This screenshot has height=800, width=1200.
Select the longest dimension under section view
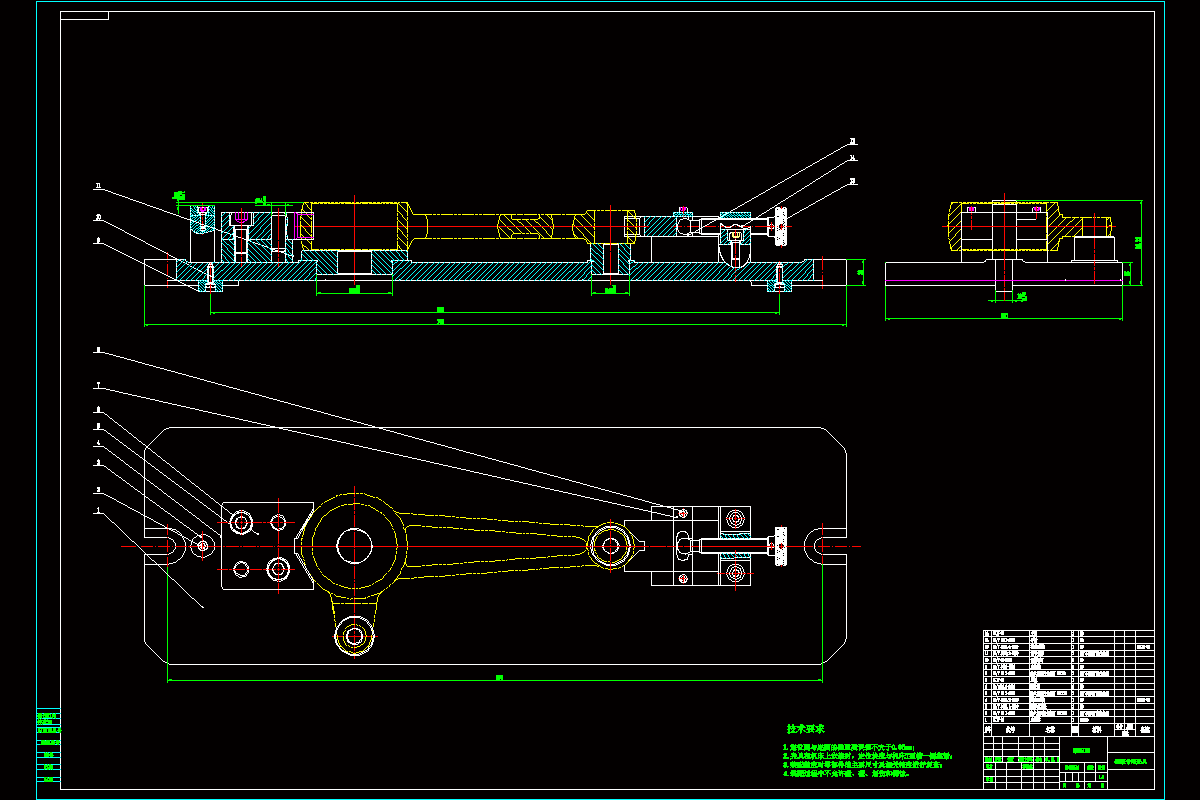pyautogui.click(x=496, y=323)
